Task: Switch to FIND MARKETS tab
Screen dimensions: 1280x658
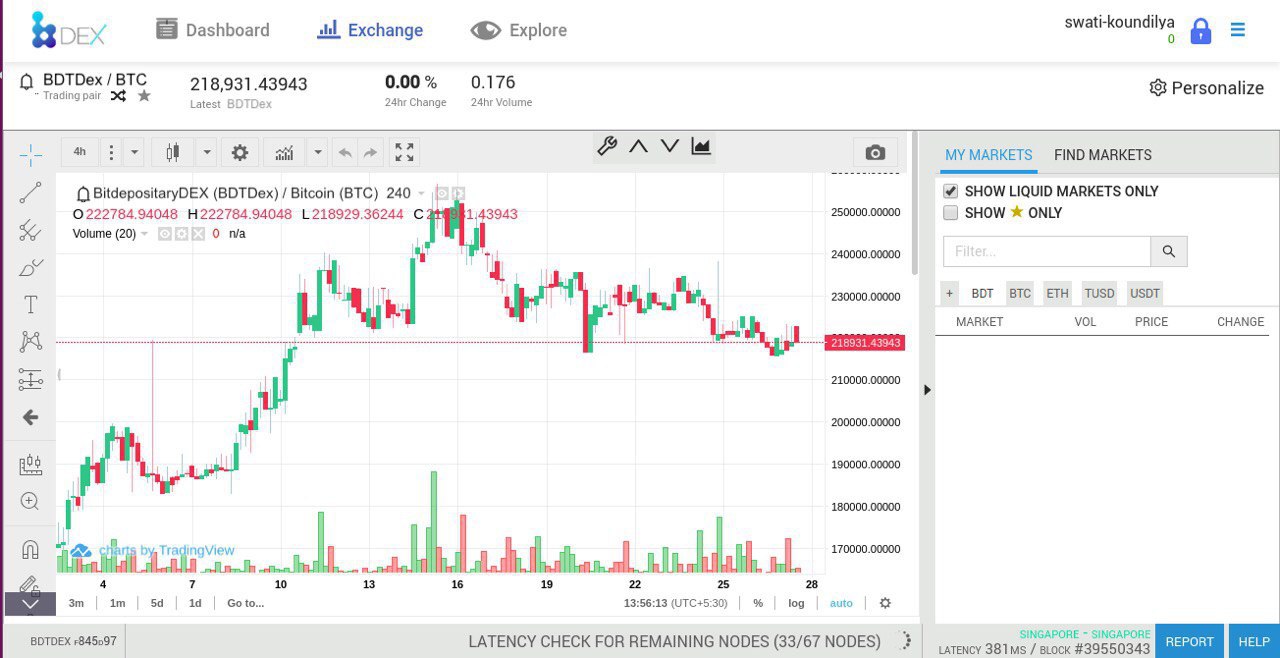Action: click(1103, 155)
